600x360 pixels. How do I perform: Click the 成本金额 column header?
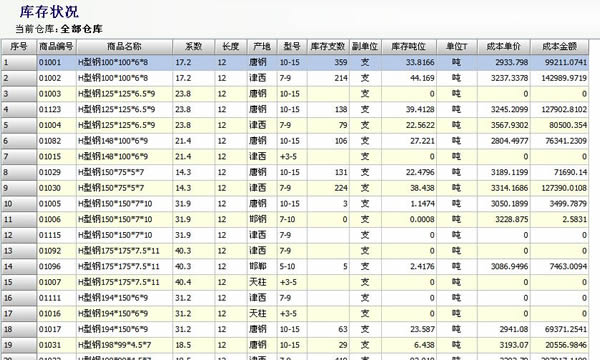(x=559, y=47)
